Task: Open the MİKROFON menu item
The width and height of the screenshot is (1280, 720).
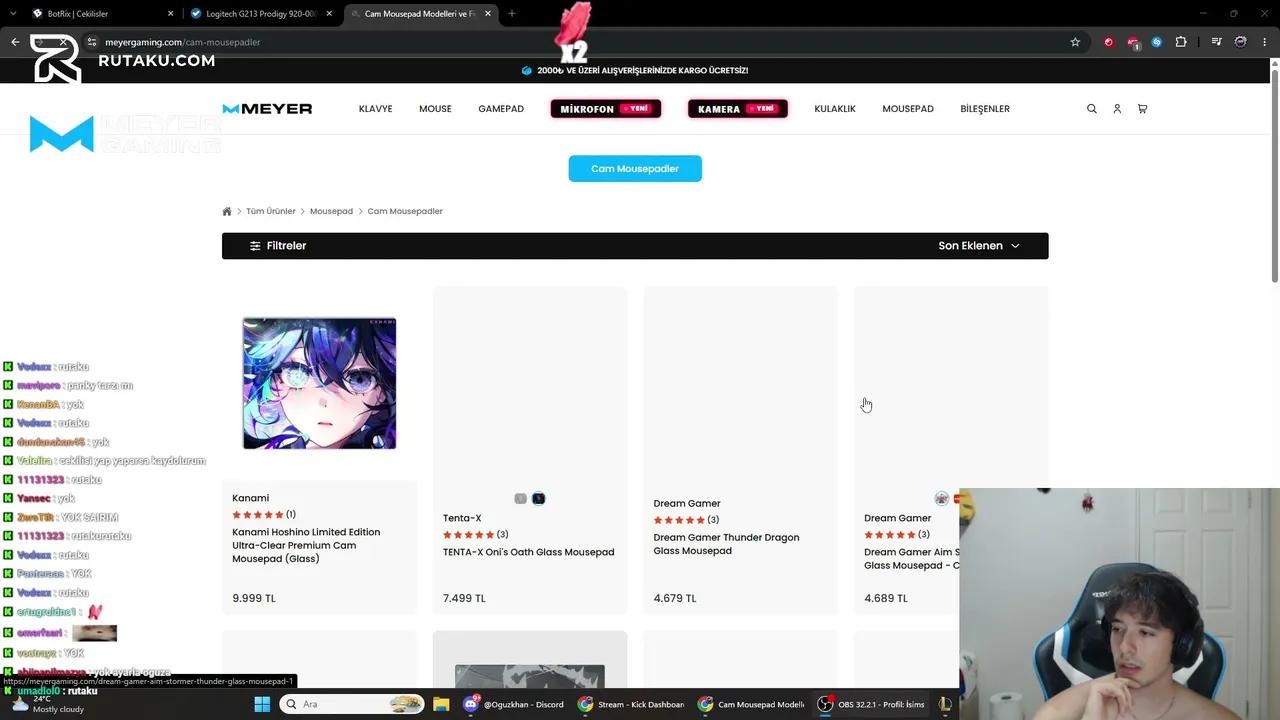Action: click(606, 109)
